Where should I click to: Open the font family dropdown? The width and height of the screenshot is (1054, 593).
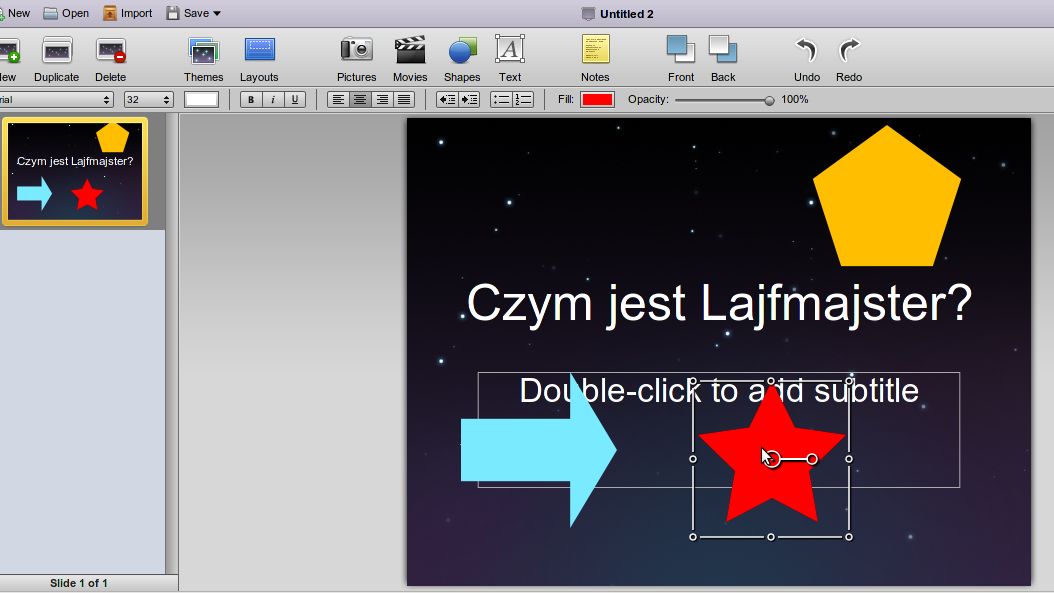click(x=55, y=99)
